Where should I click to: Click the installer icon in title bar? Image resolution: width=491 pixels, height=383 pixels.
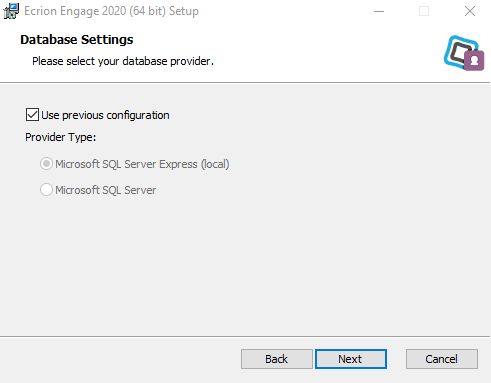tap(11, 11)
